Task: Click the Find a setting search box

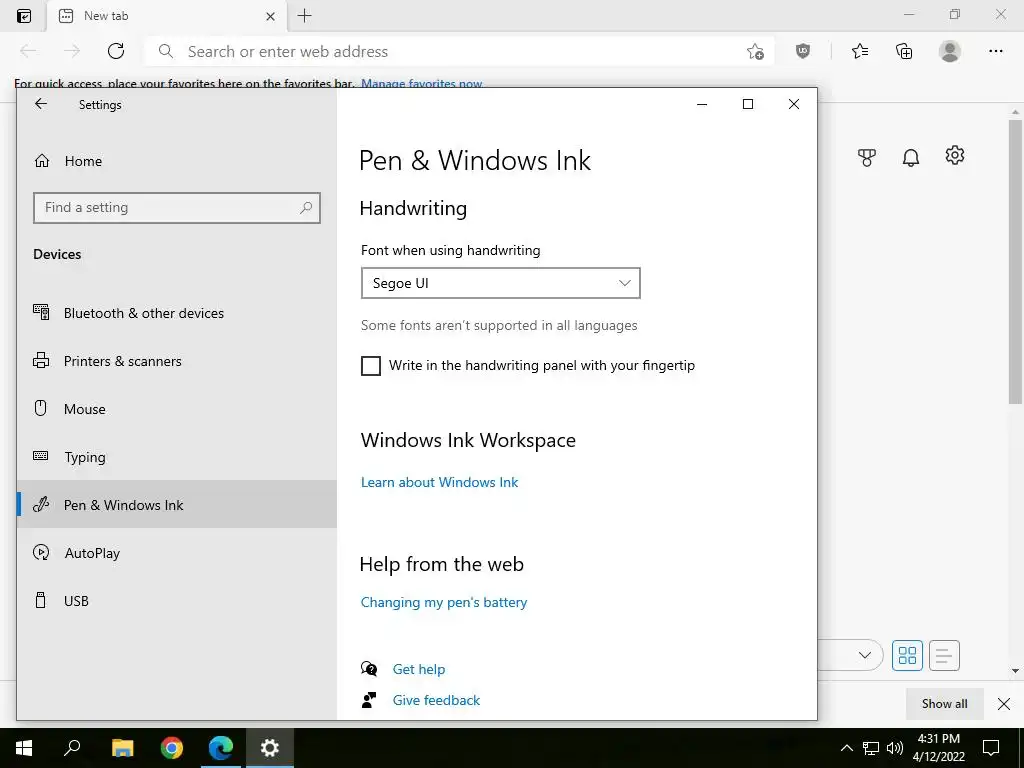Action: coord(176,208)
